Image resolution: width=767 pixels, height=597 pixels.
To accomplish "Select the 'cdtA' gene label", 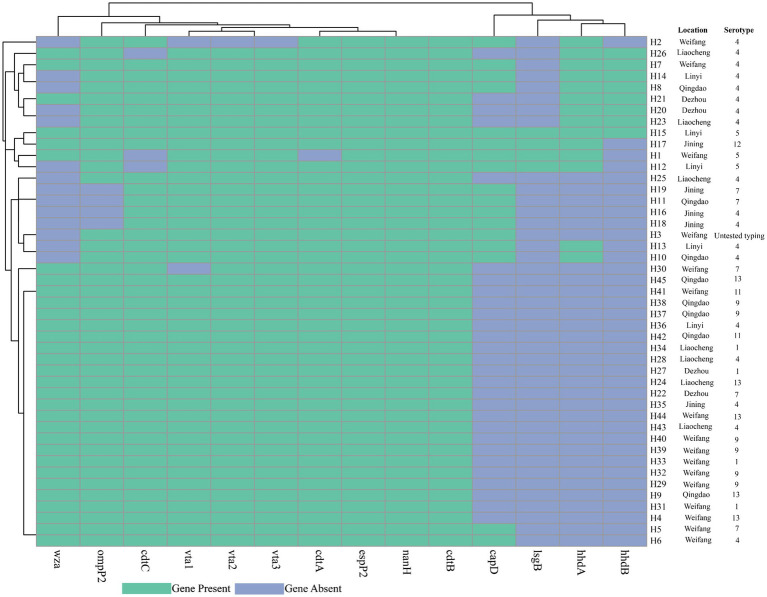I will [319, 561].
